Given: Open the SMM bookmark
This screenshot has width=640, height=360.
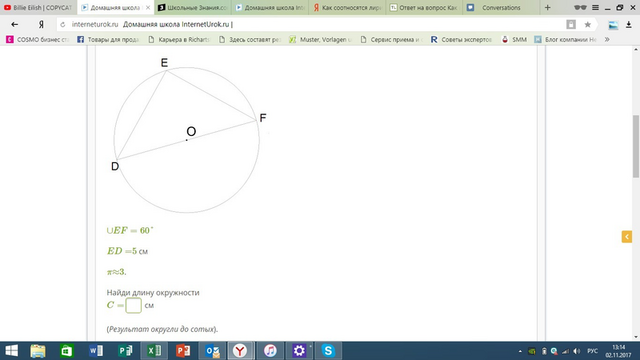Looking at the screenshot, I should point(514,40).
